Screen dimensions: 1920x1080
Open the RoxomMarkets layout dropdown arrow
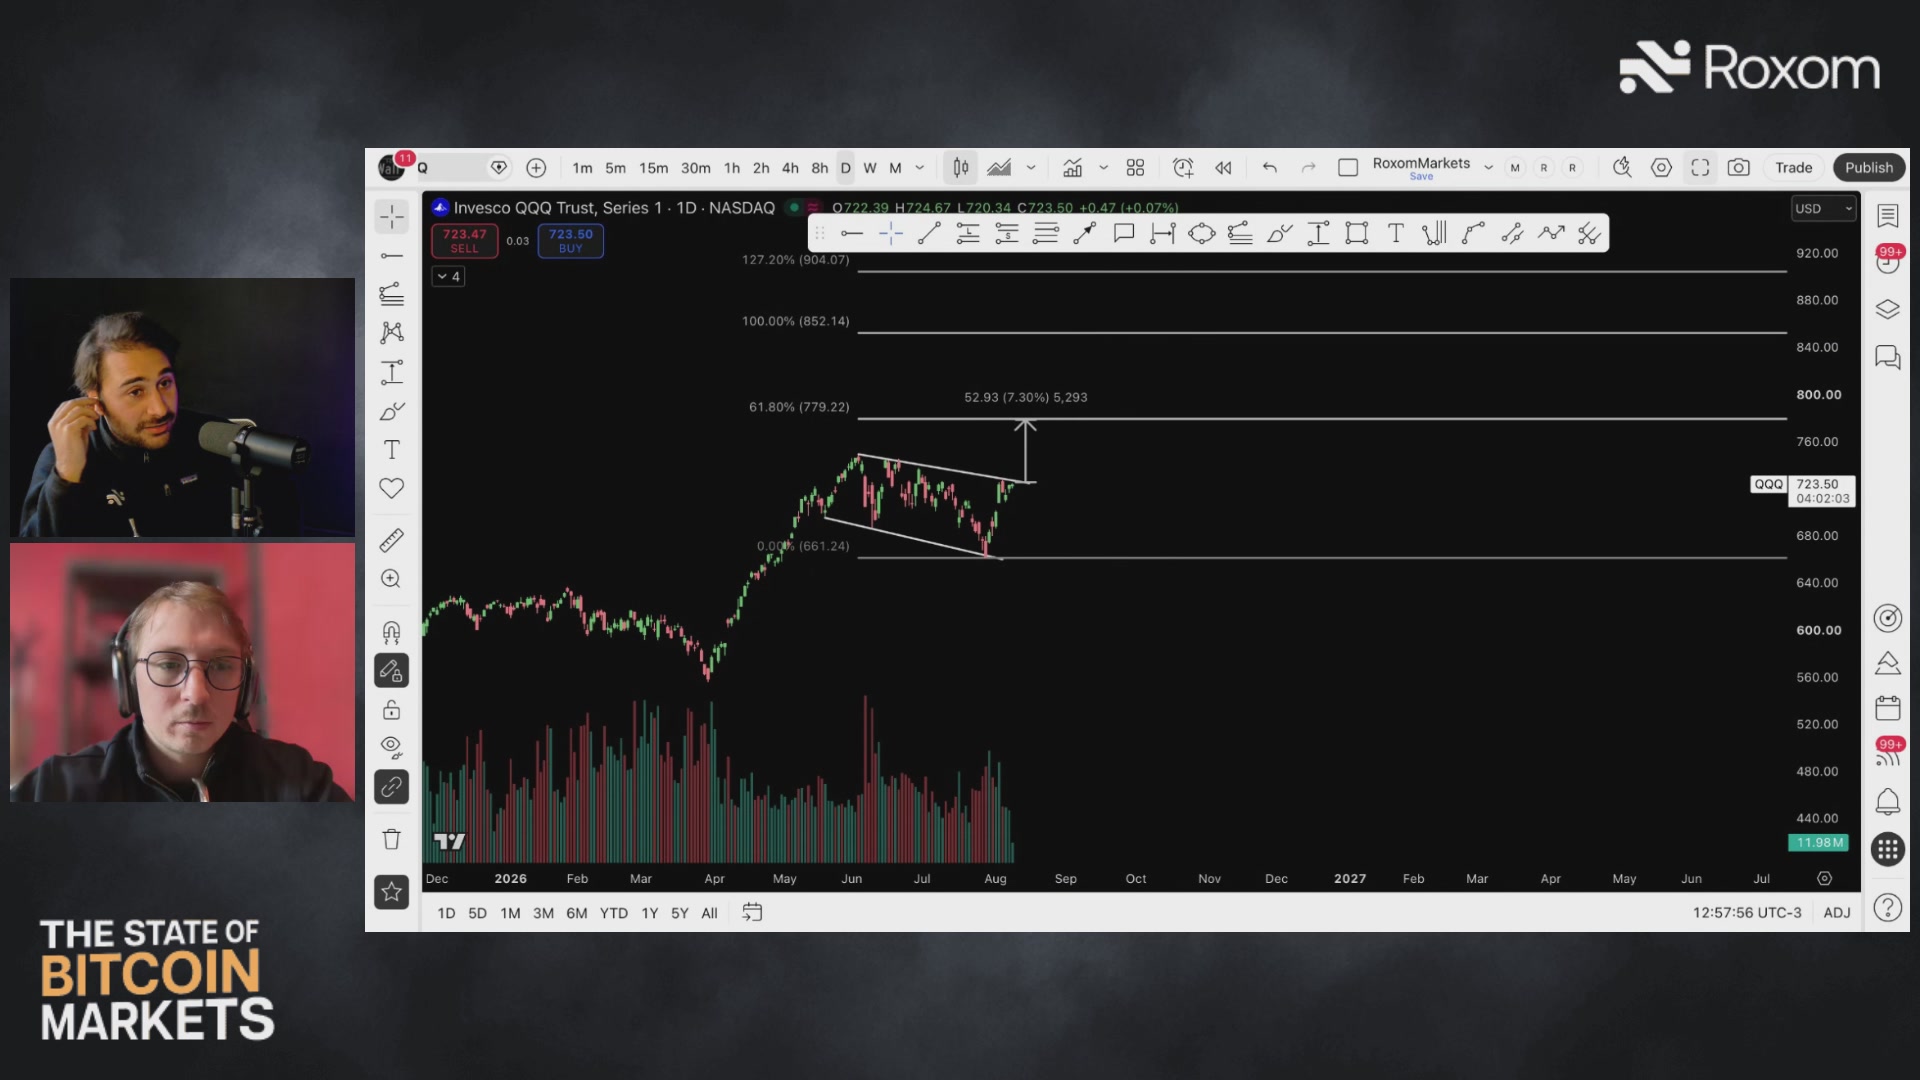[x=1488, y=168]
